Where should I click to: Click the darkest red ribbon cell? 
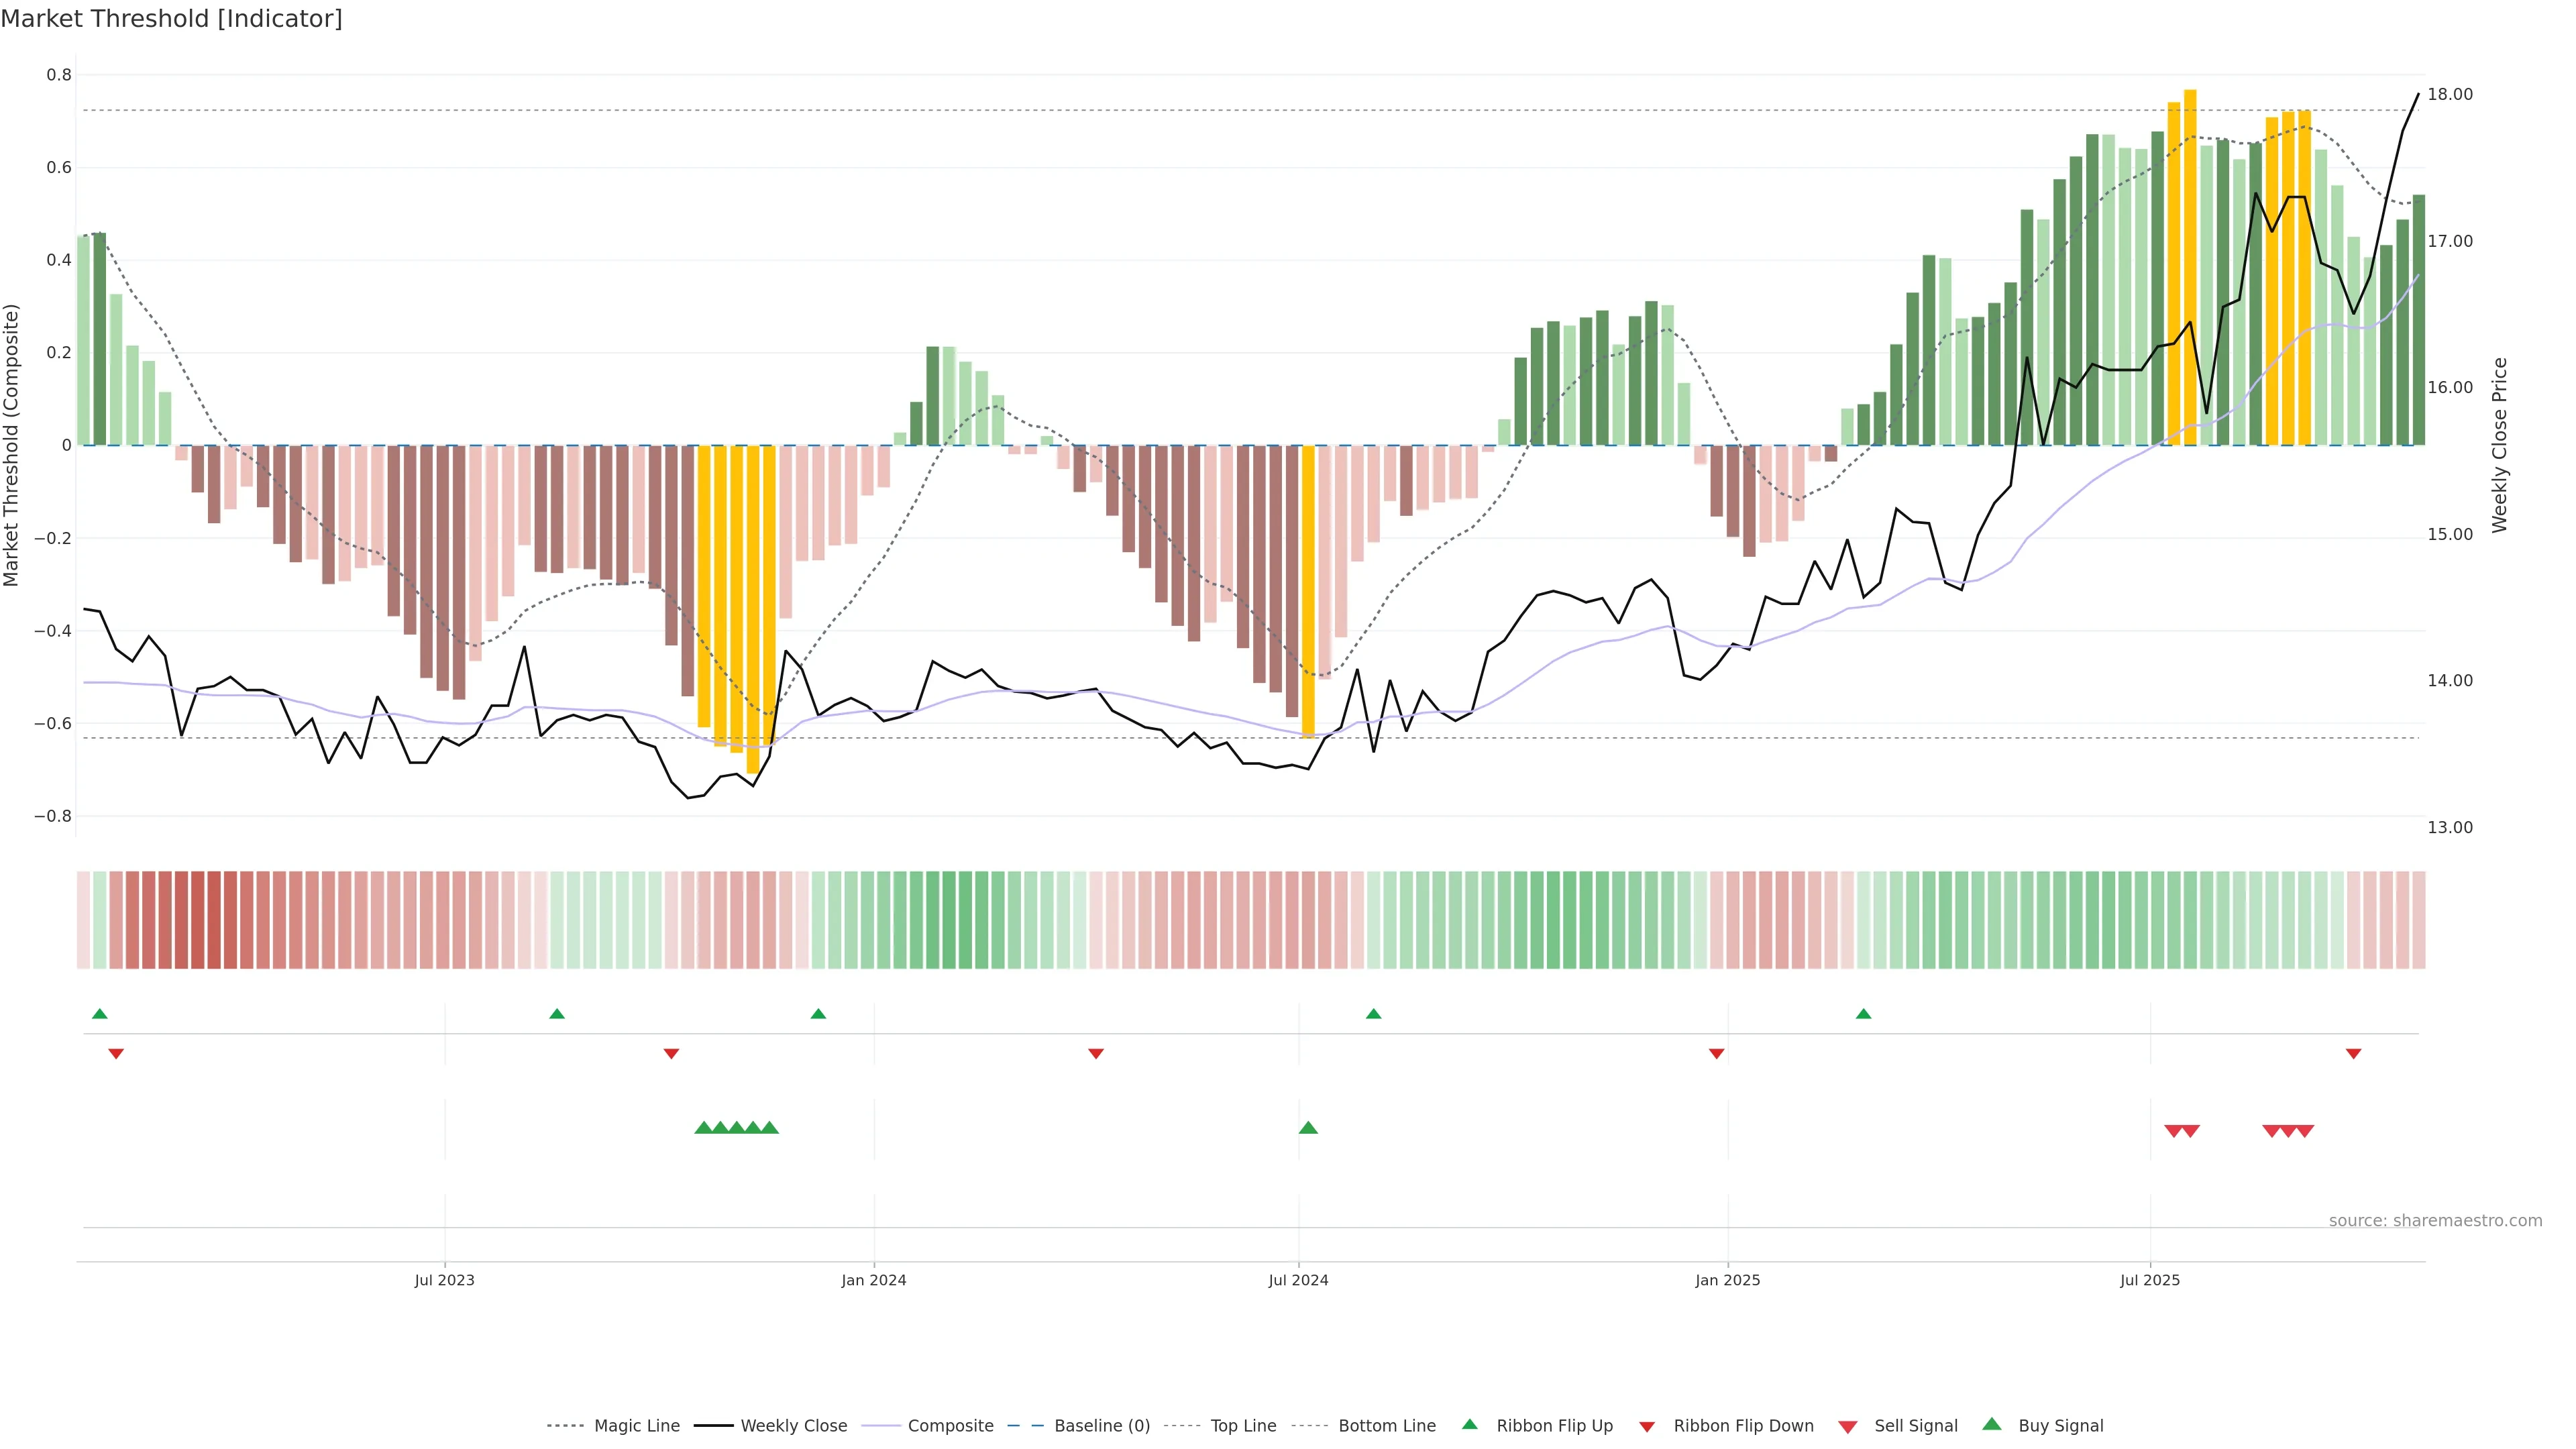point(213,919)
